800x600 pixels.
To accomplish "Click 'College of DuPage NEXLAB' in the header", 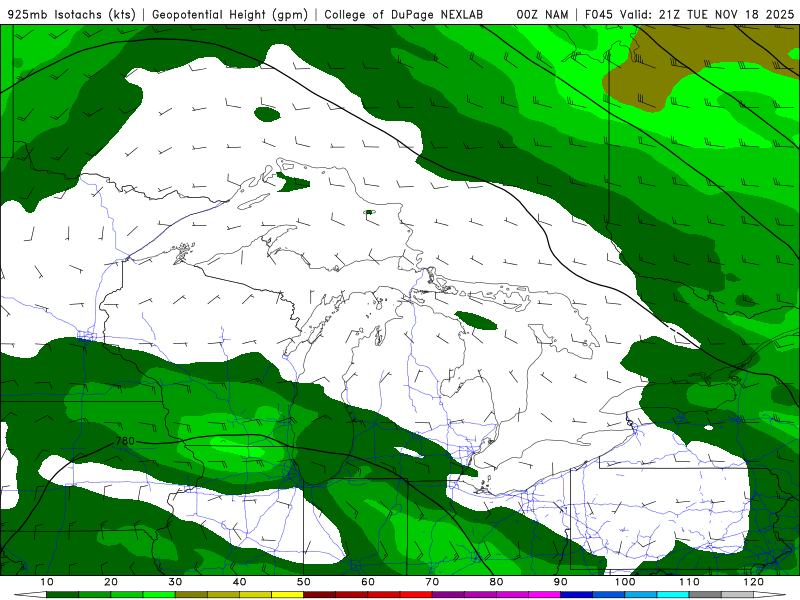I will 404,14.
